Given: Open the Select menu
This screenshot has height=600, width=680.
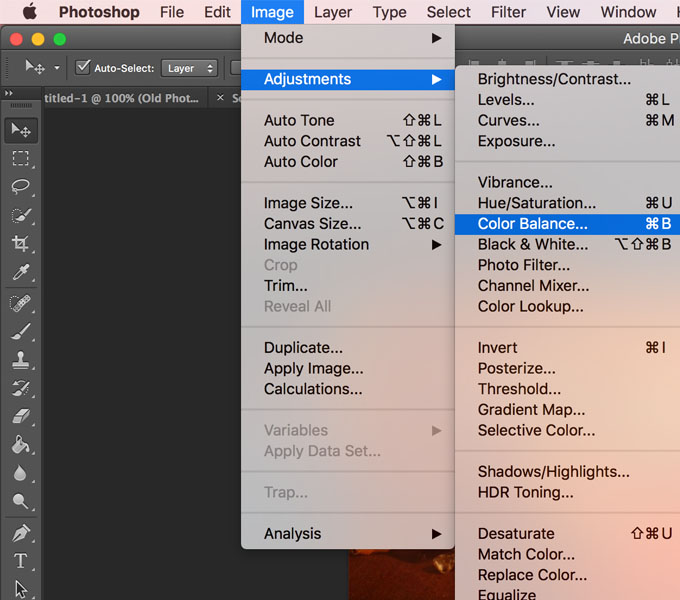Looking at the screenshot, I should coord(448,12).
